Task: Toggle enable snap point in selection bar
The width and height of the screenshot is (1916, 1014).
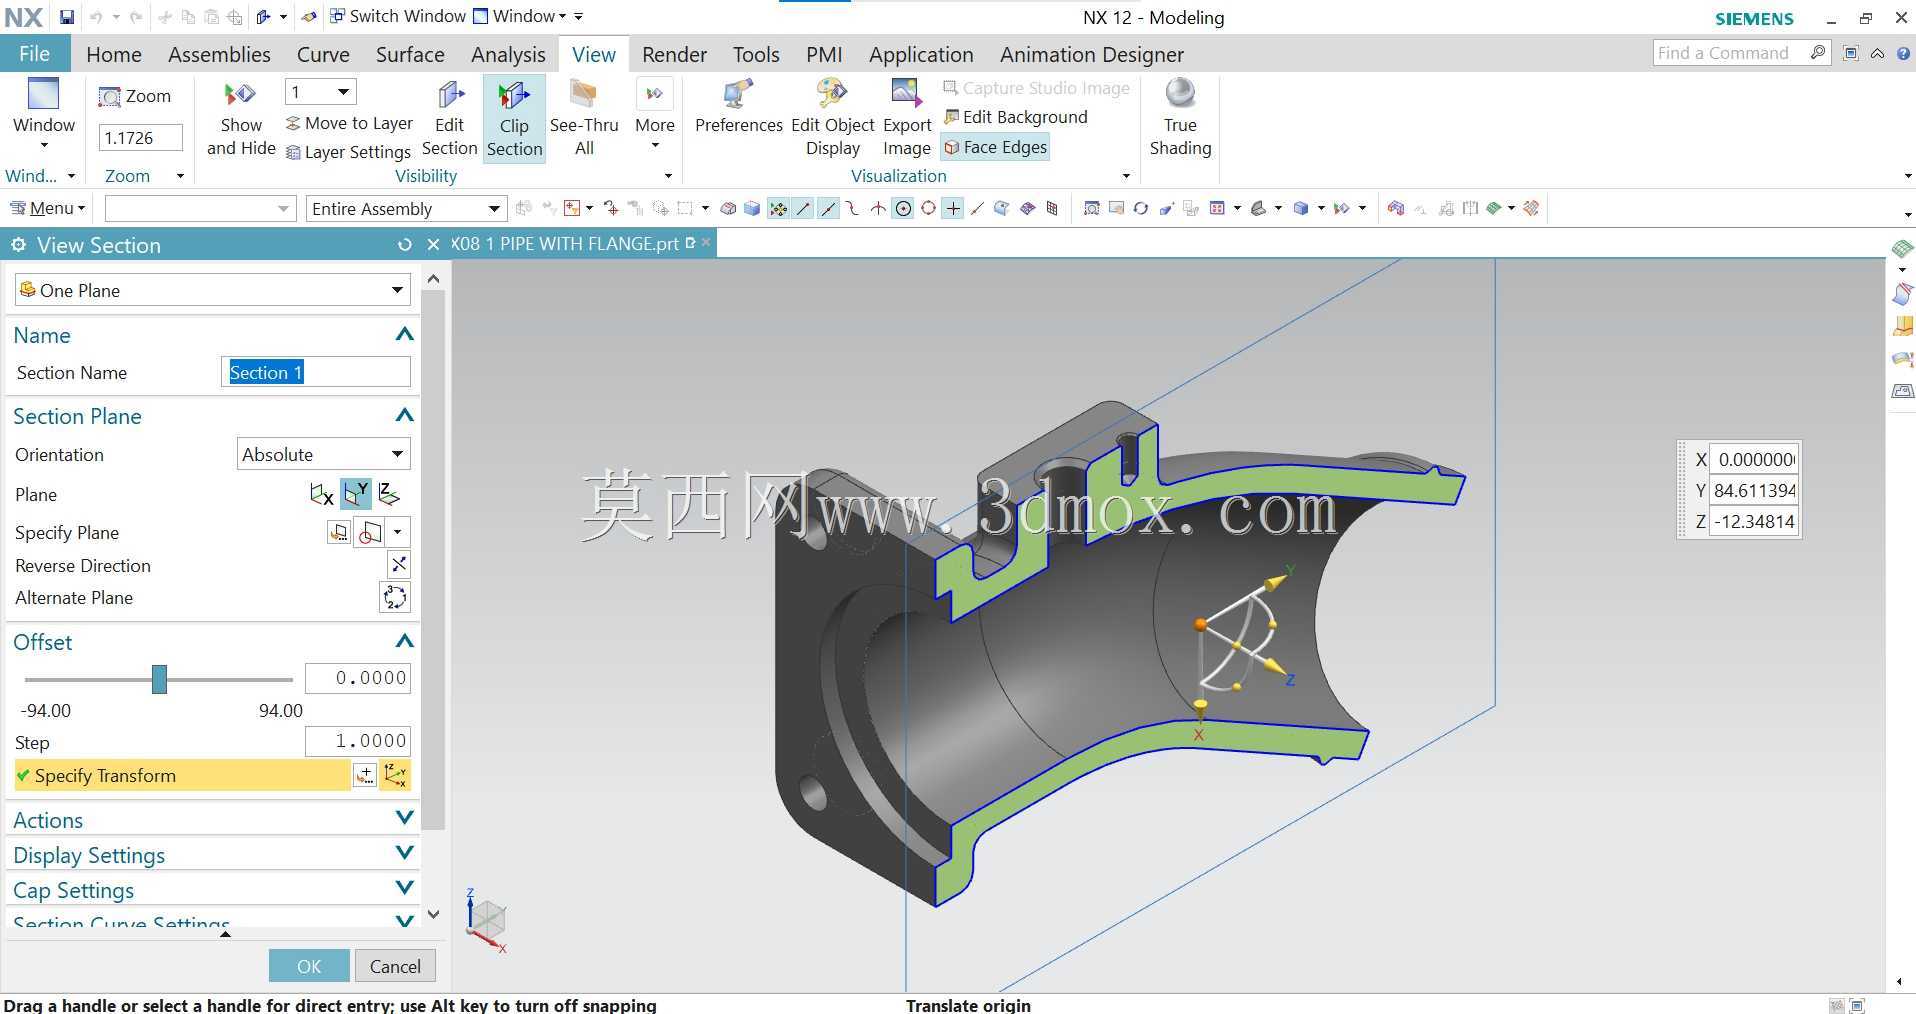Action: click(777, 208)
